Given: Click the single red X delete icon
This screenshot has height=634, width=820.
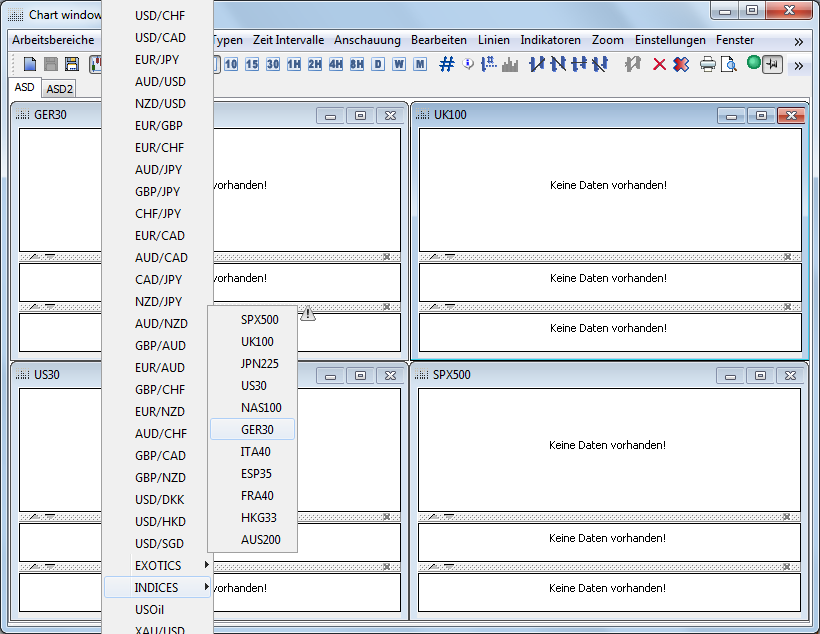Looking at the screenshot, I should [x=659, y=64].
